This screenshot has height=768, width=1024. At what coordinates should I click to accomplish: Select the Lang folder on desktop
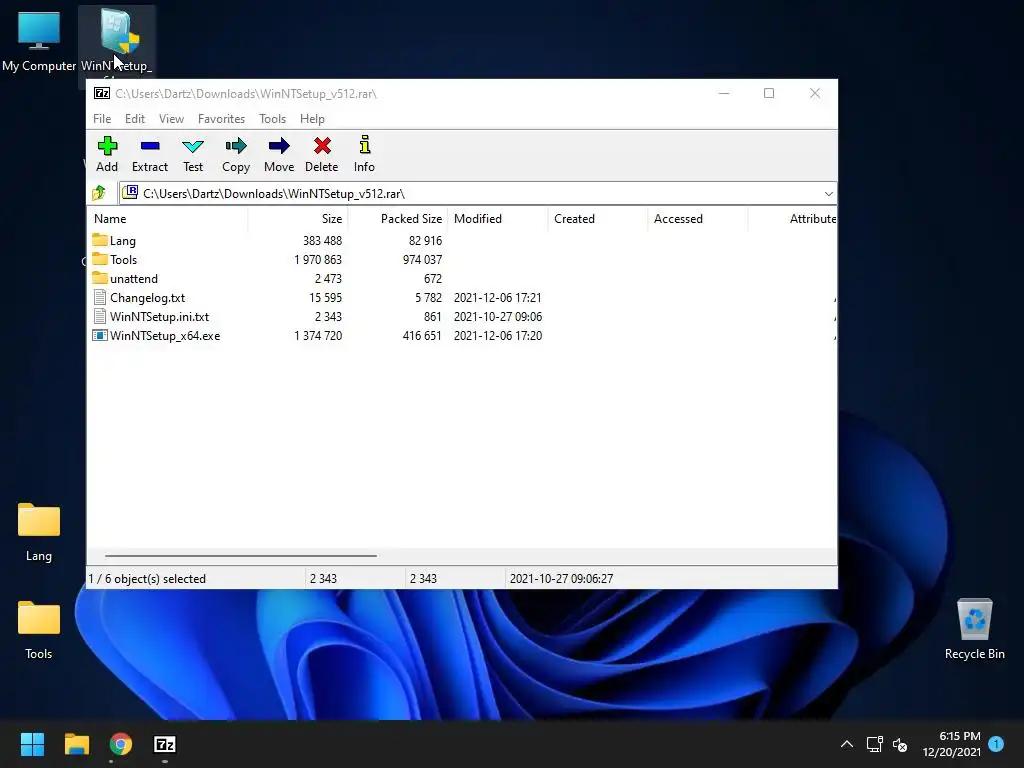click(39, 520)
